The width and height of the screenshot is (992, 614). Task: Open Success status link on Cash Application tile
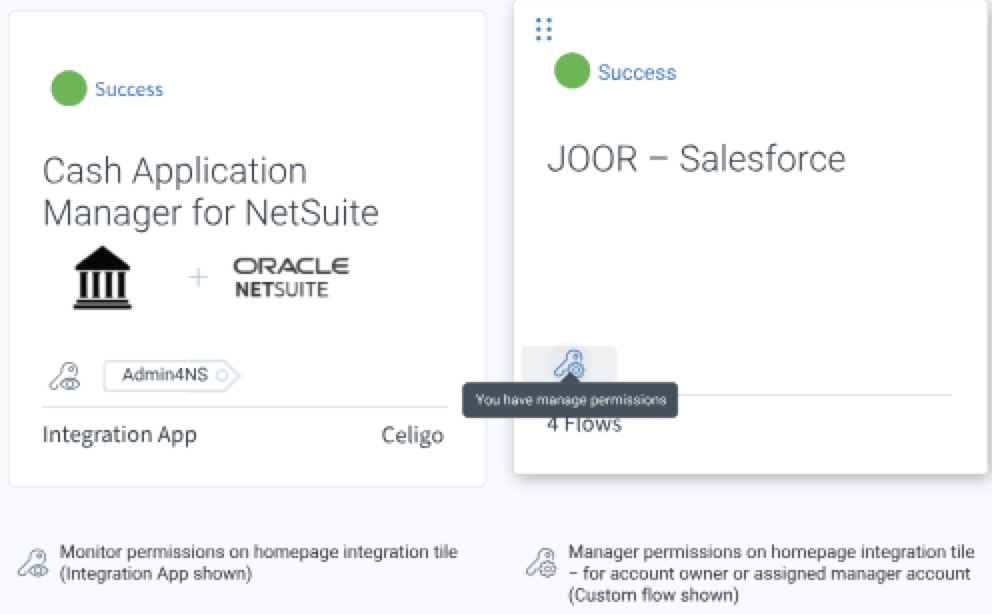[x=129, y=89]
